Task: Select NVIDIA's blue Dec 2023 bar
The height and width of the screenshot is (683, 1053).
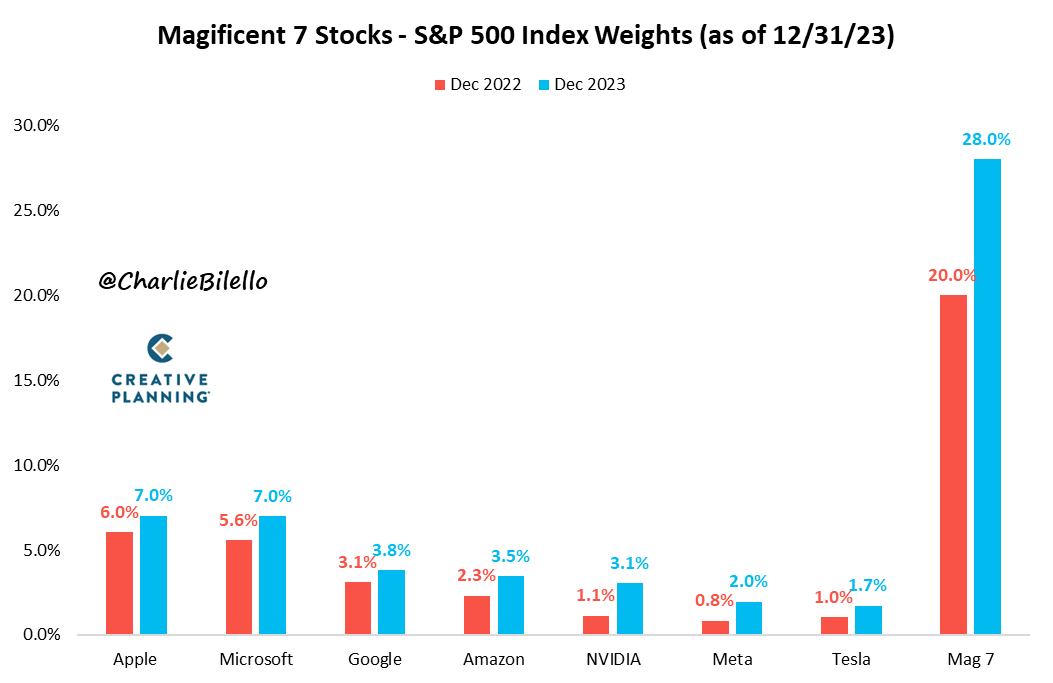Action: [x=629, y=608]
